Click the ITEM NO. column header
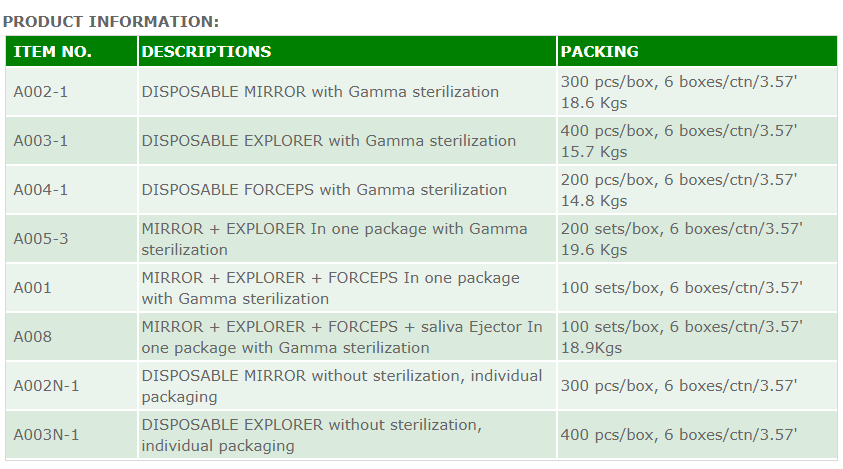This screenshot has height=469, width=843. click(52, 52)
